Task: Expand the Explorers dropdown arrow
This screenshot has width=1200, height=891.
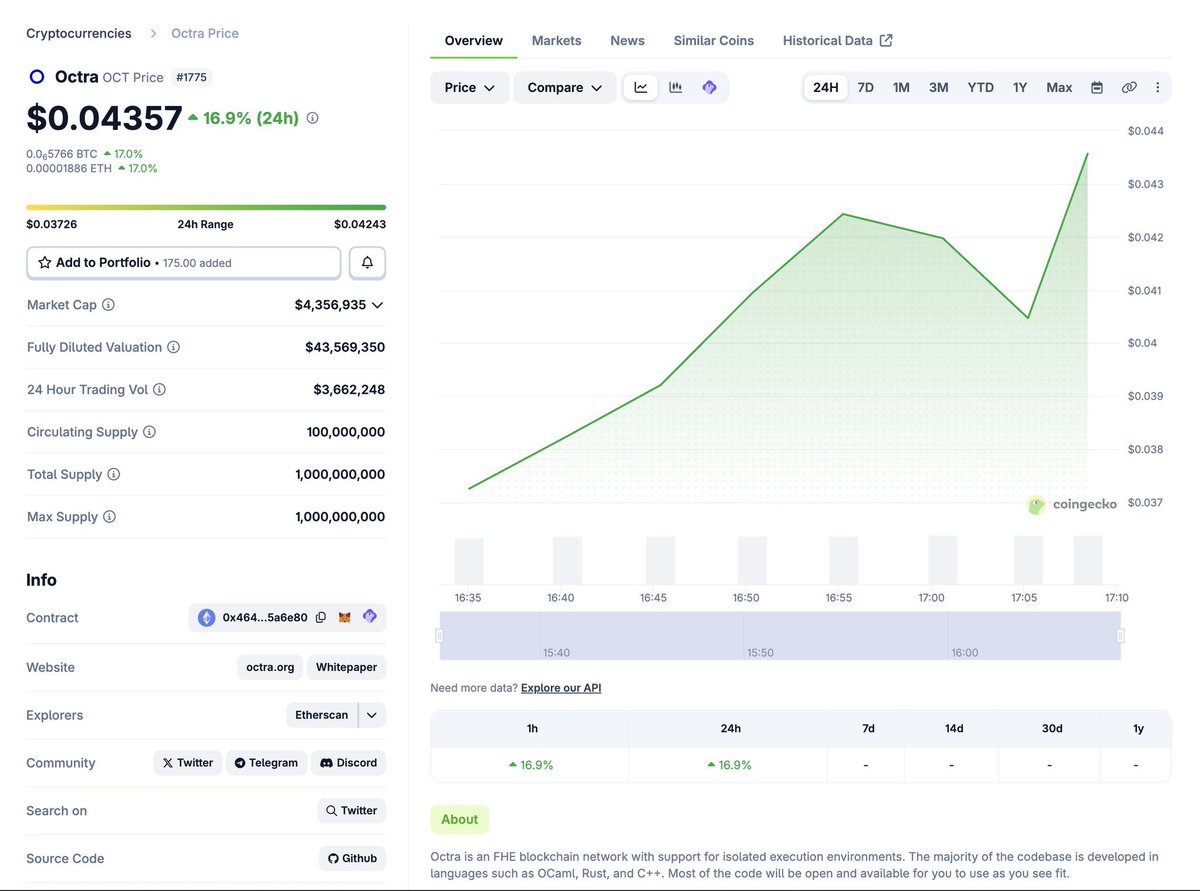Action: pyautogui.click(x=372, y=715)
